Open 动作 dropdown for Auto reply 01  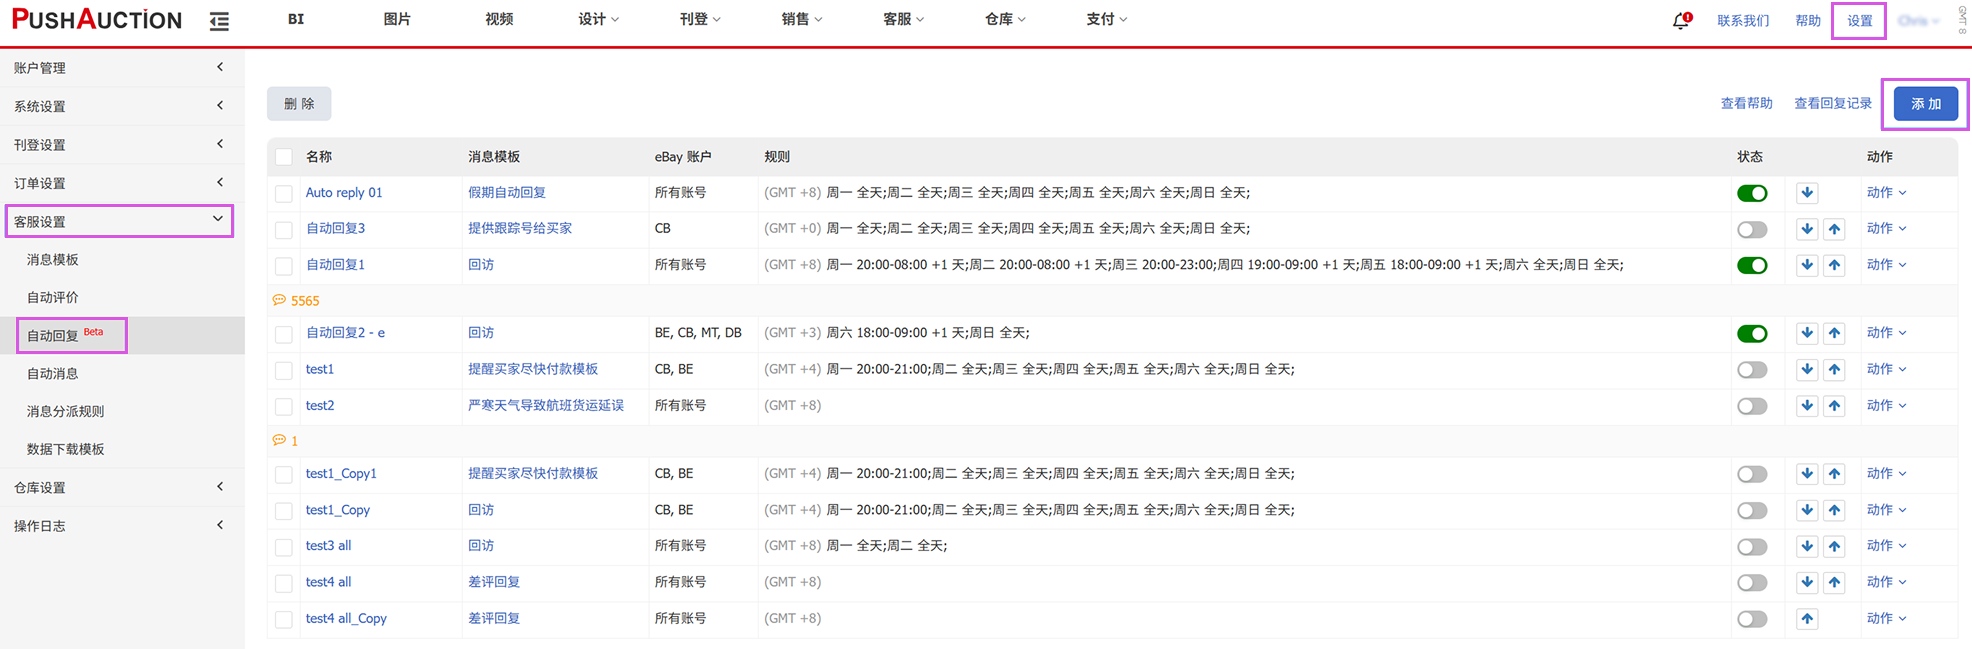pyautogui.click(x=1885, y=193)
